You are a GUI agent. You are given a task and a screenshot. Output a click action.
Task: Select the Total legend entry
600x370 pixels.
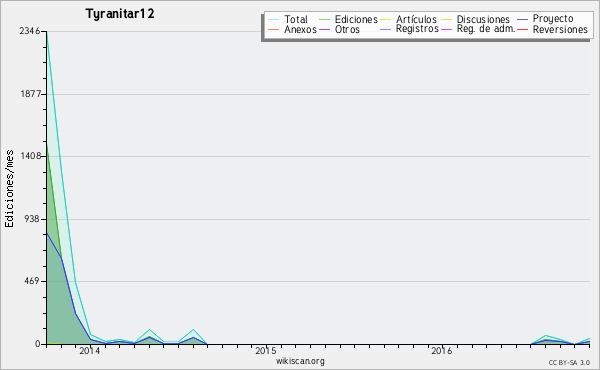[296, 19]
